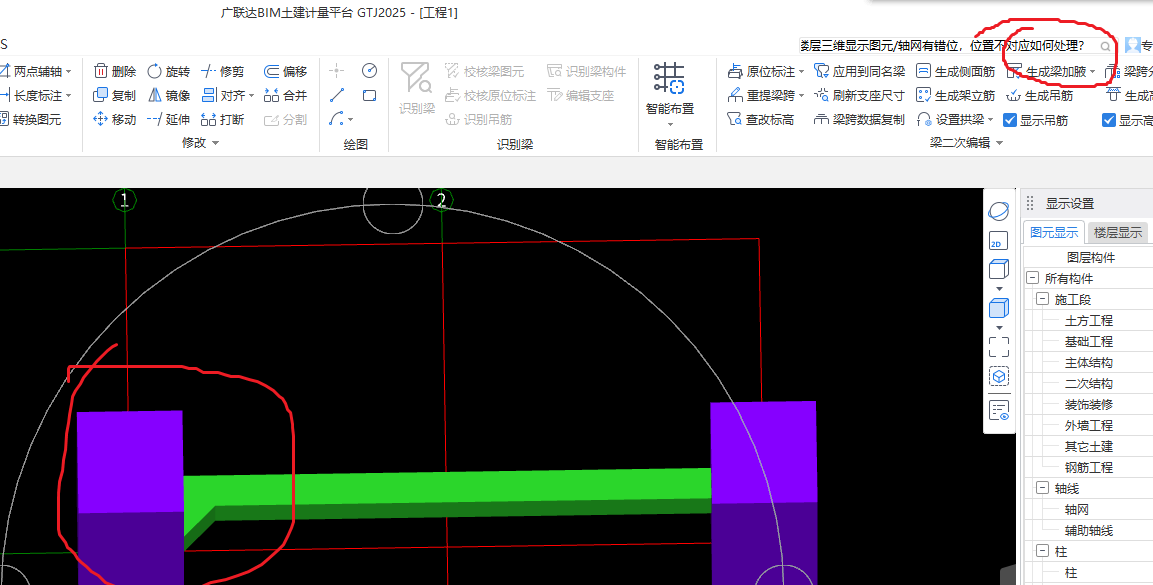Click the dashed-box cube icon
The width and height of the screenshot is (1153, 585).
pos(999,377)
